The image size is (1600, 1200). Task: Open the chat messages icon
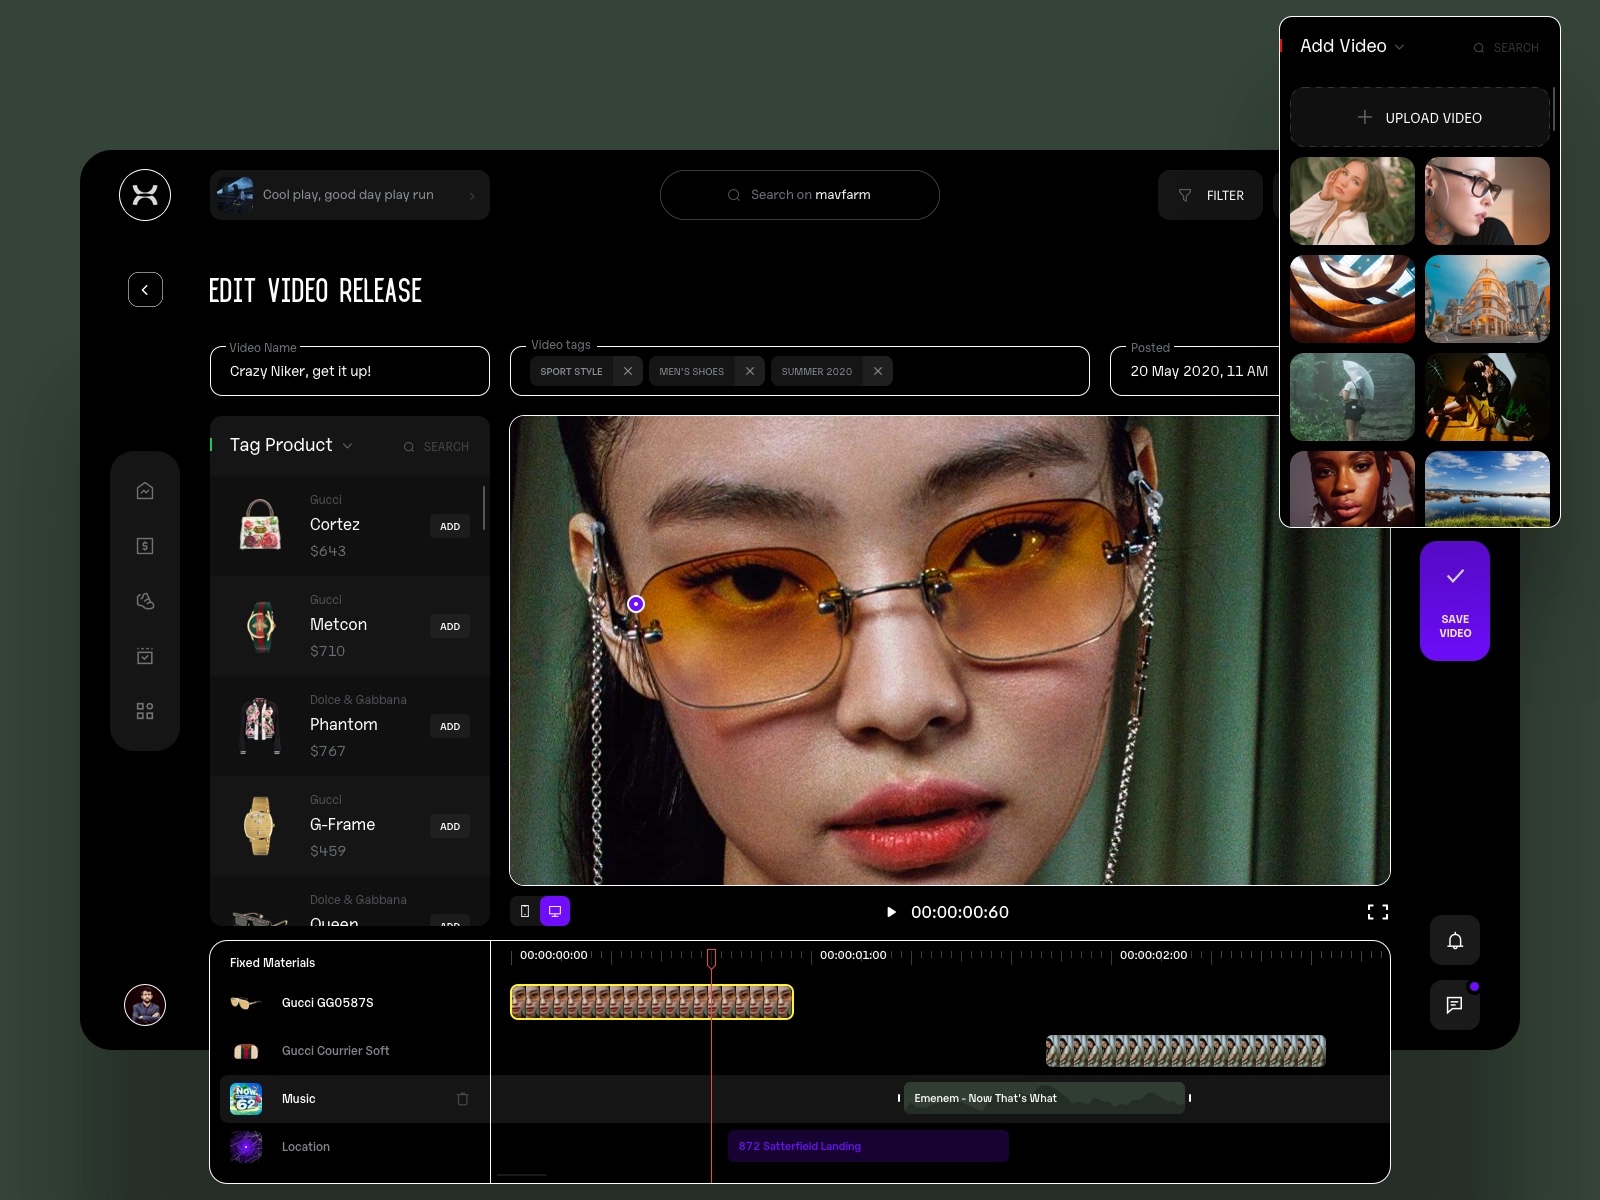coord(1455,1005)
